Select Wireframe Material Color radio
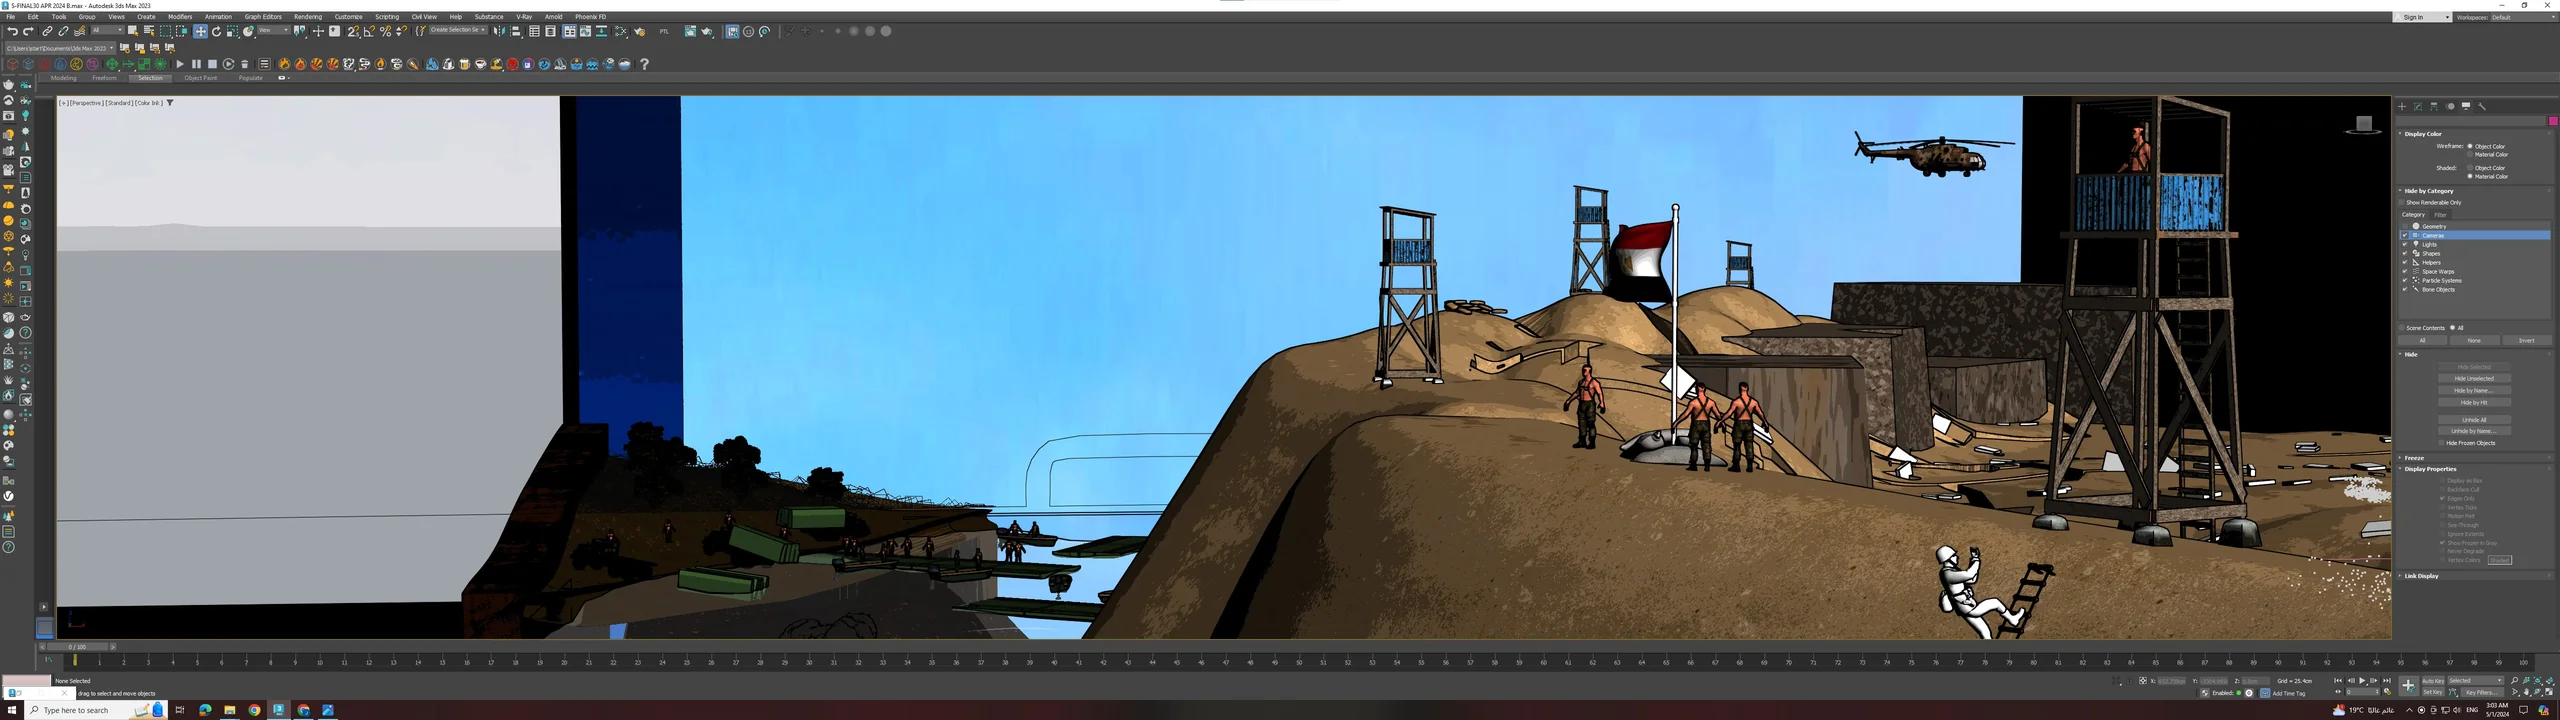Image resolution: width=2560 pixels, height=720 pixels. [x=2470, y=154]
